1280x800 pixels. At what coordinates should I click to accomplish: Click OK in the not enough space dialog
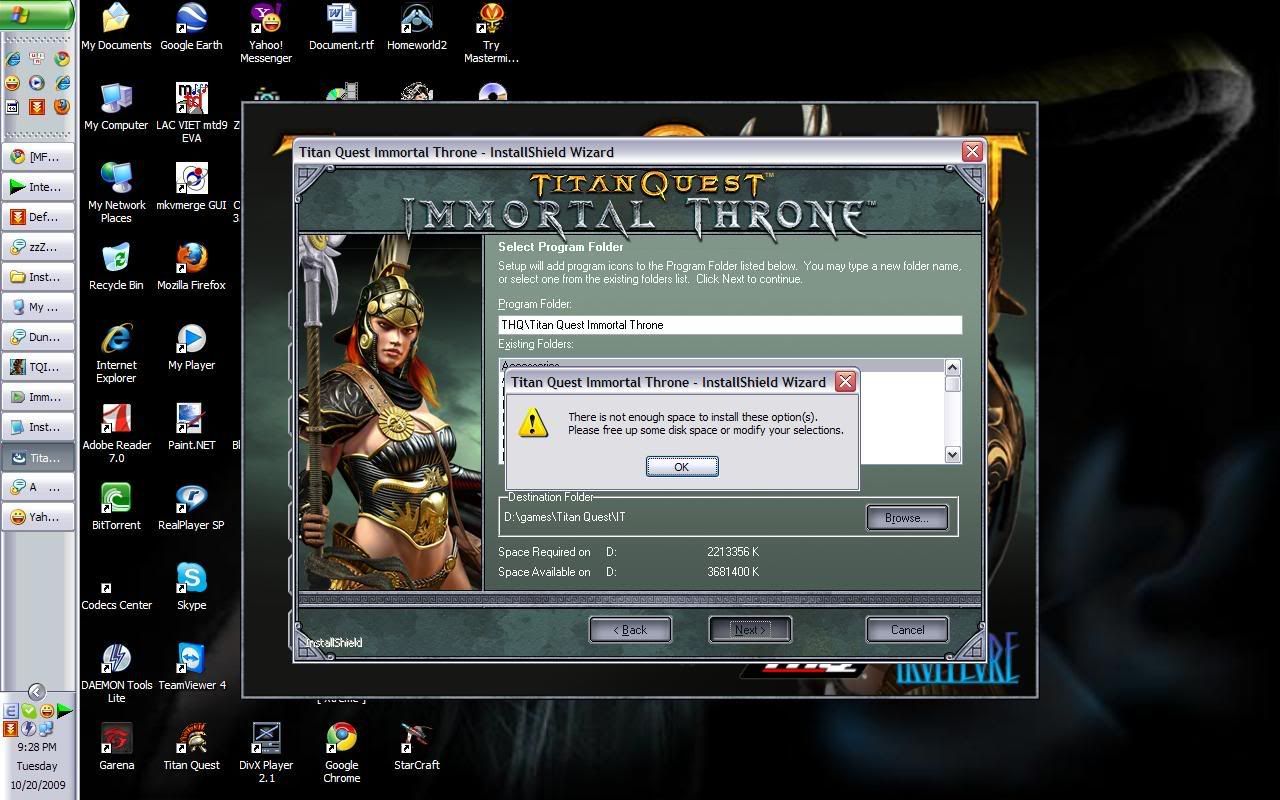pos(682,467)
